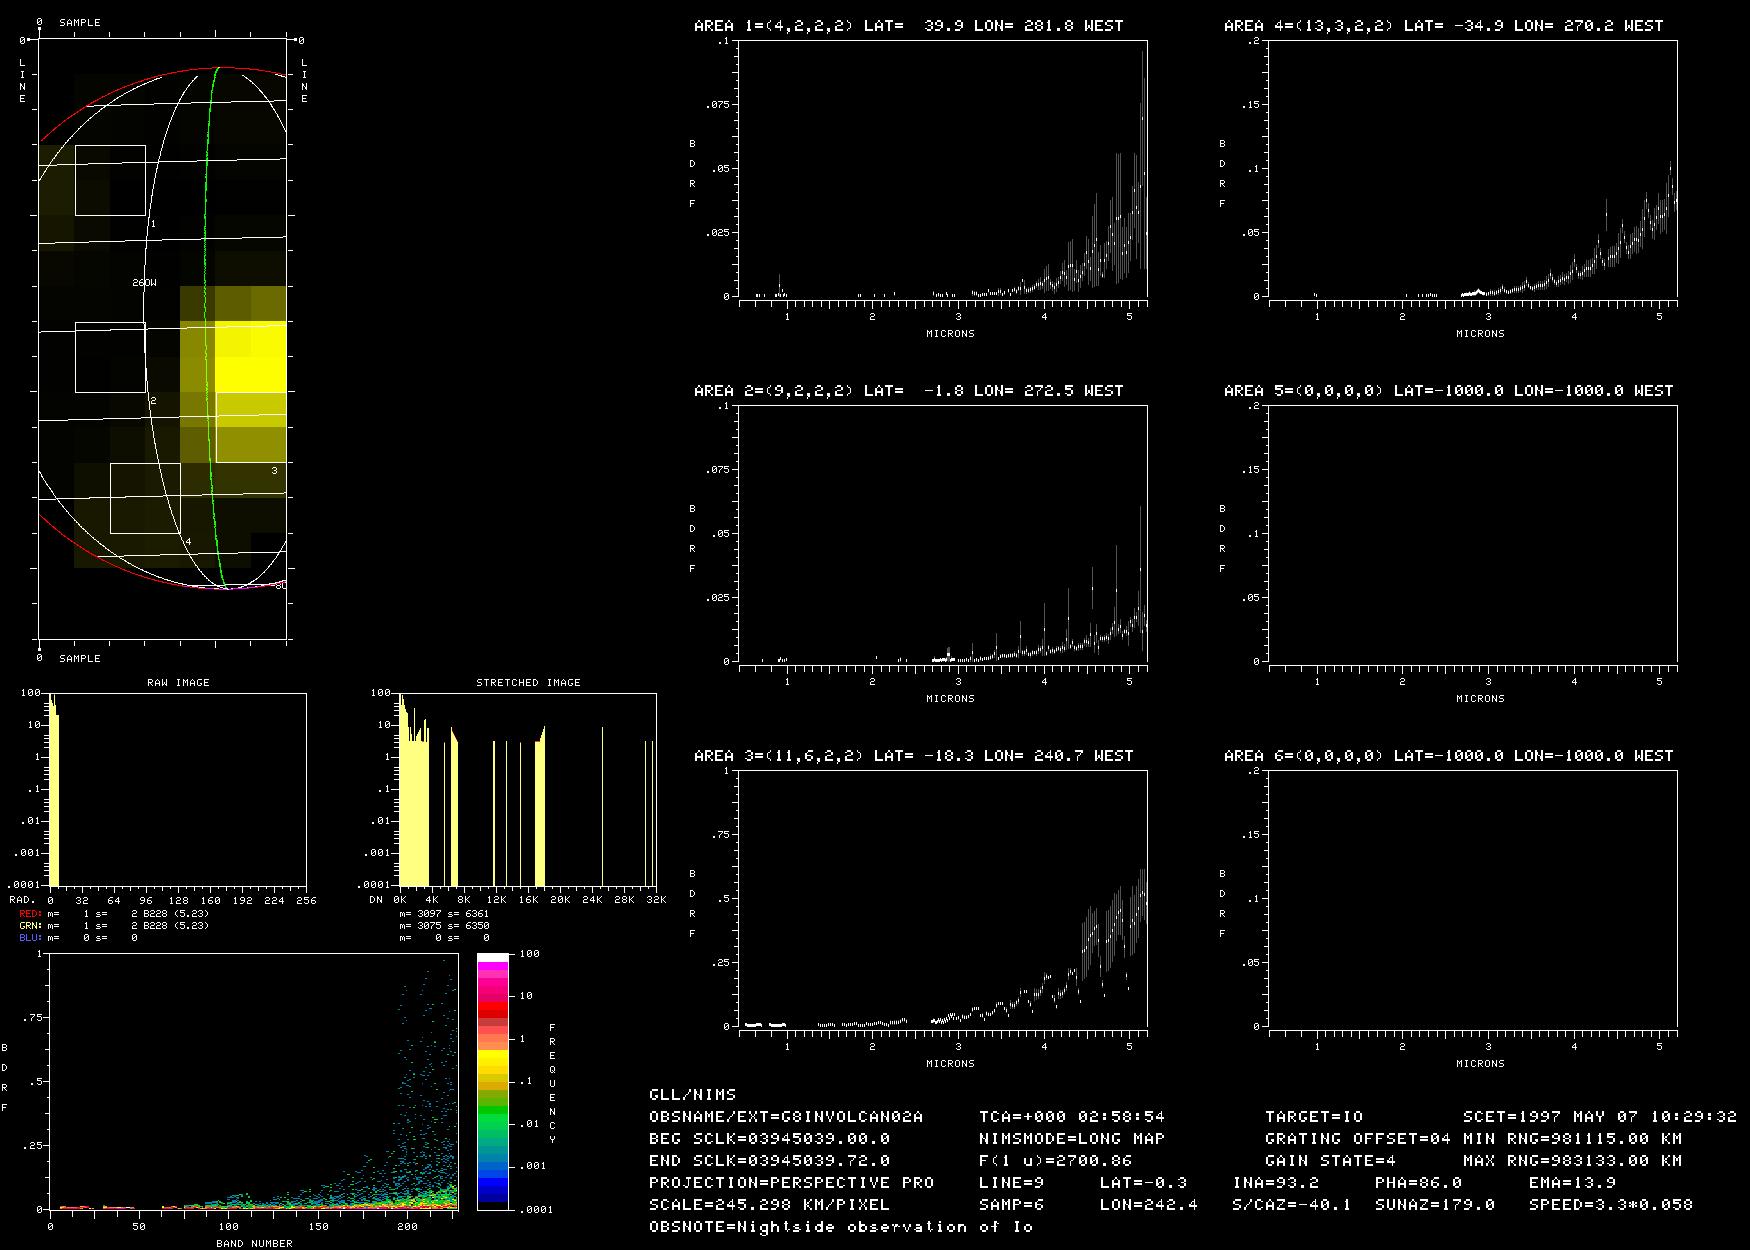Image resolution: width=1750 pixels, height=1250 pixels.
Task: Open the STRETCHED IMAGE histogram plot
Action: click(527, 789)
